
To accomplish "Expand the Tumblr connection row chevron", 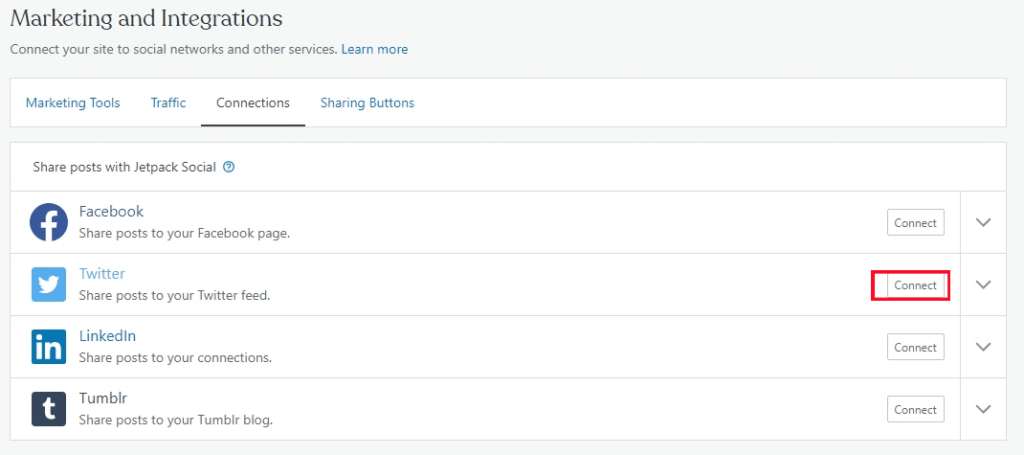I will [x=983, y=409].
